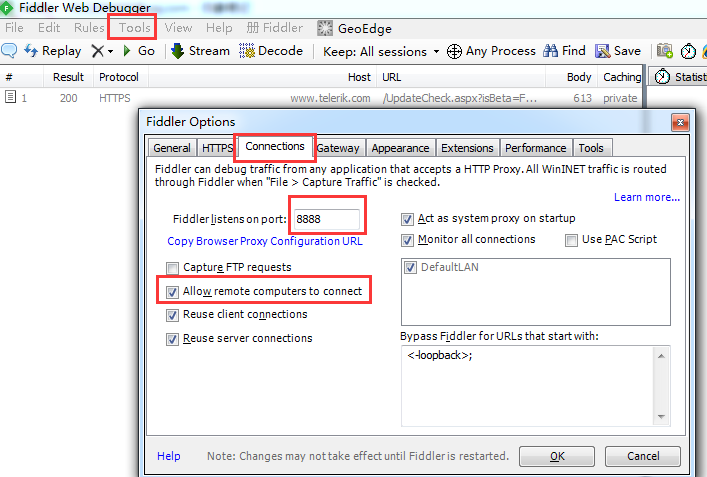Switch to the Performance tab
The image size is (707, 477).
[x=535, y=148]
